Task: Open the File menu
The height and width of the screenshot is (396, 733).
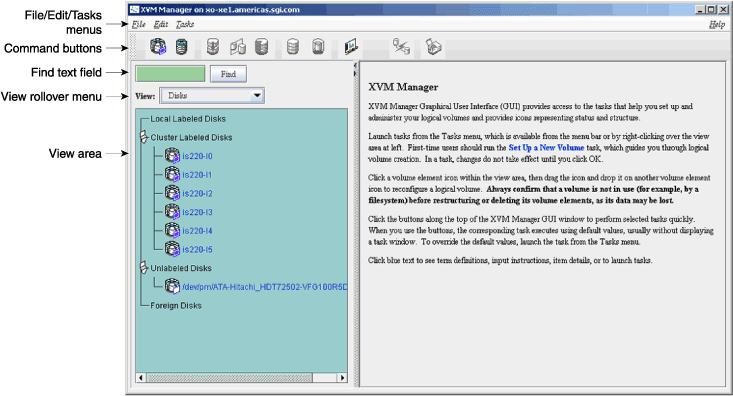Action: pyautogui.click(x=138, y=24)
